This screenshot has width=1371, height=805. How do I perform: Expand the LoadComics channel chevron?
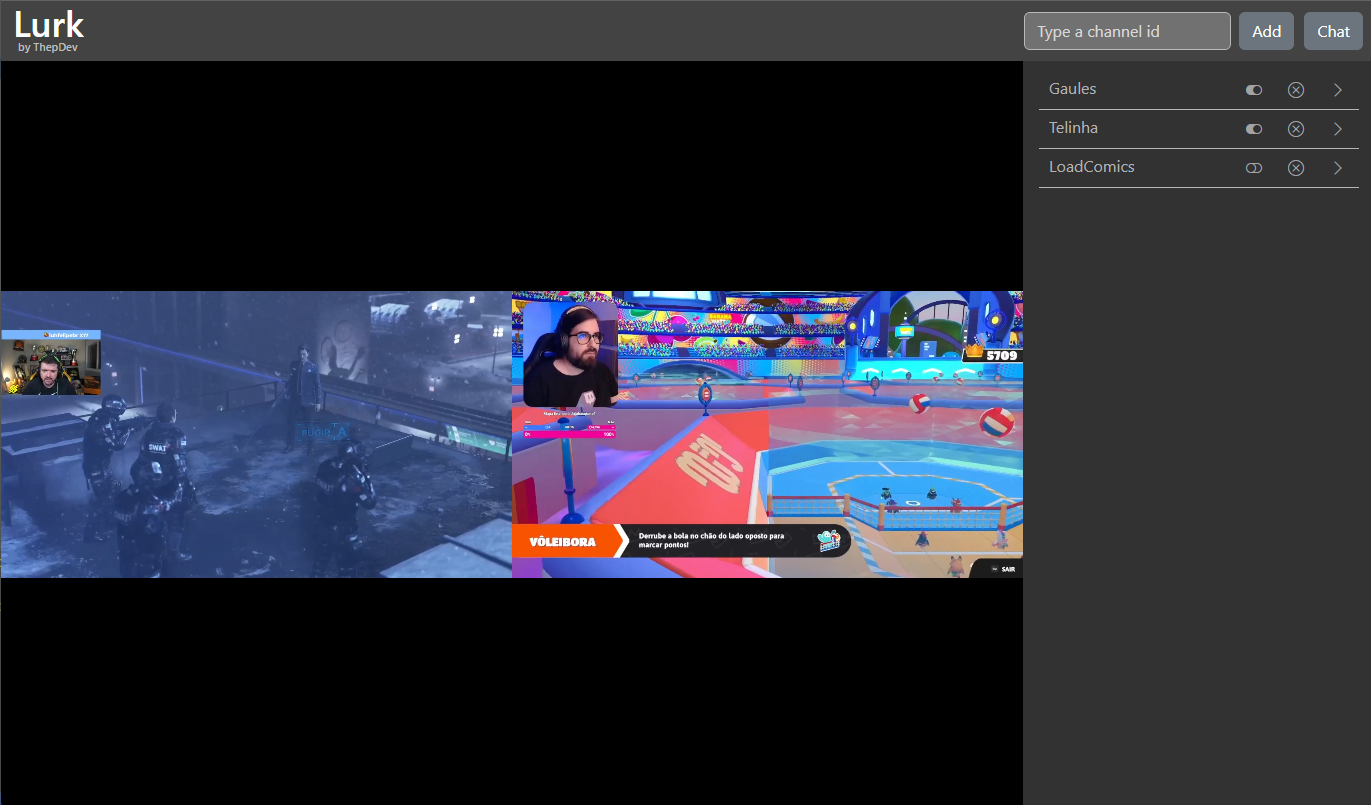coord(1338,168)
